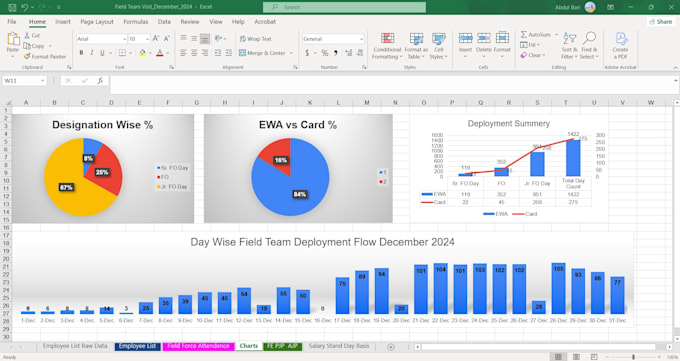Toggle Wrap Text
This screenshot has height=361, width=680.
tap(255, 39)
